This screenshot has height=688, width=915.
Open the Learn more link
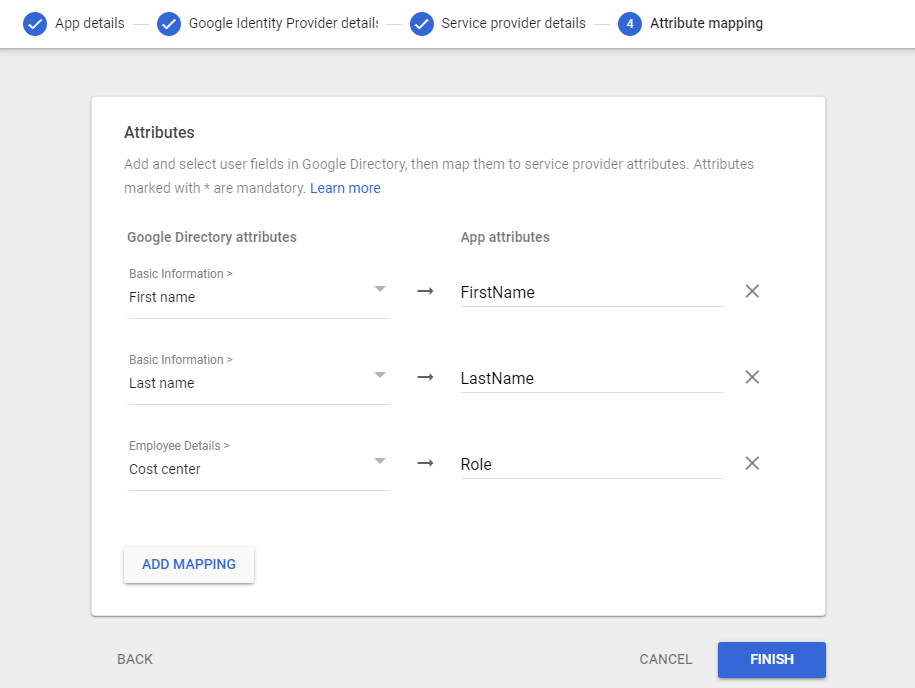pos(345,188)
